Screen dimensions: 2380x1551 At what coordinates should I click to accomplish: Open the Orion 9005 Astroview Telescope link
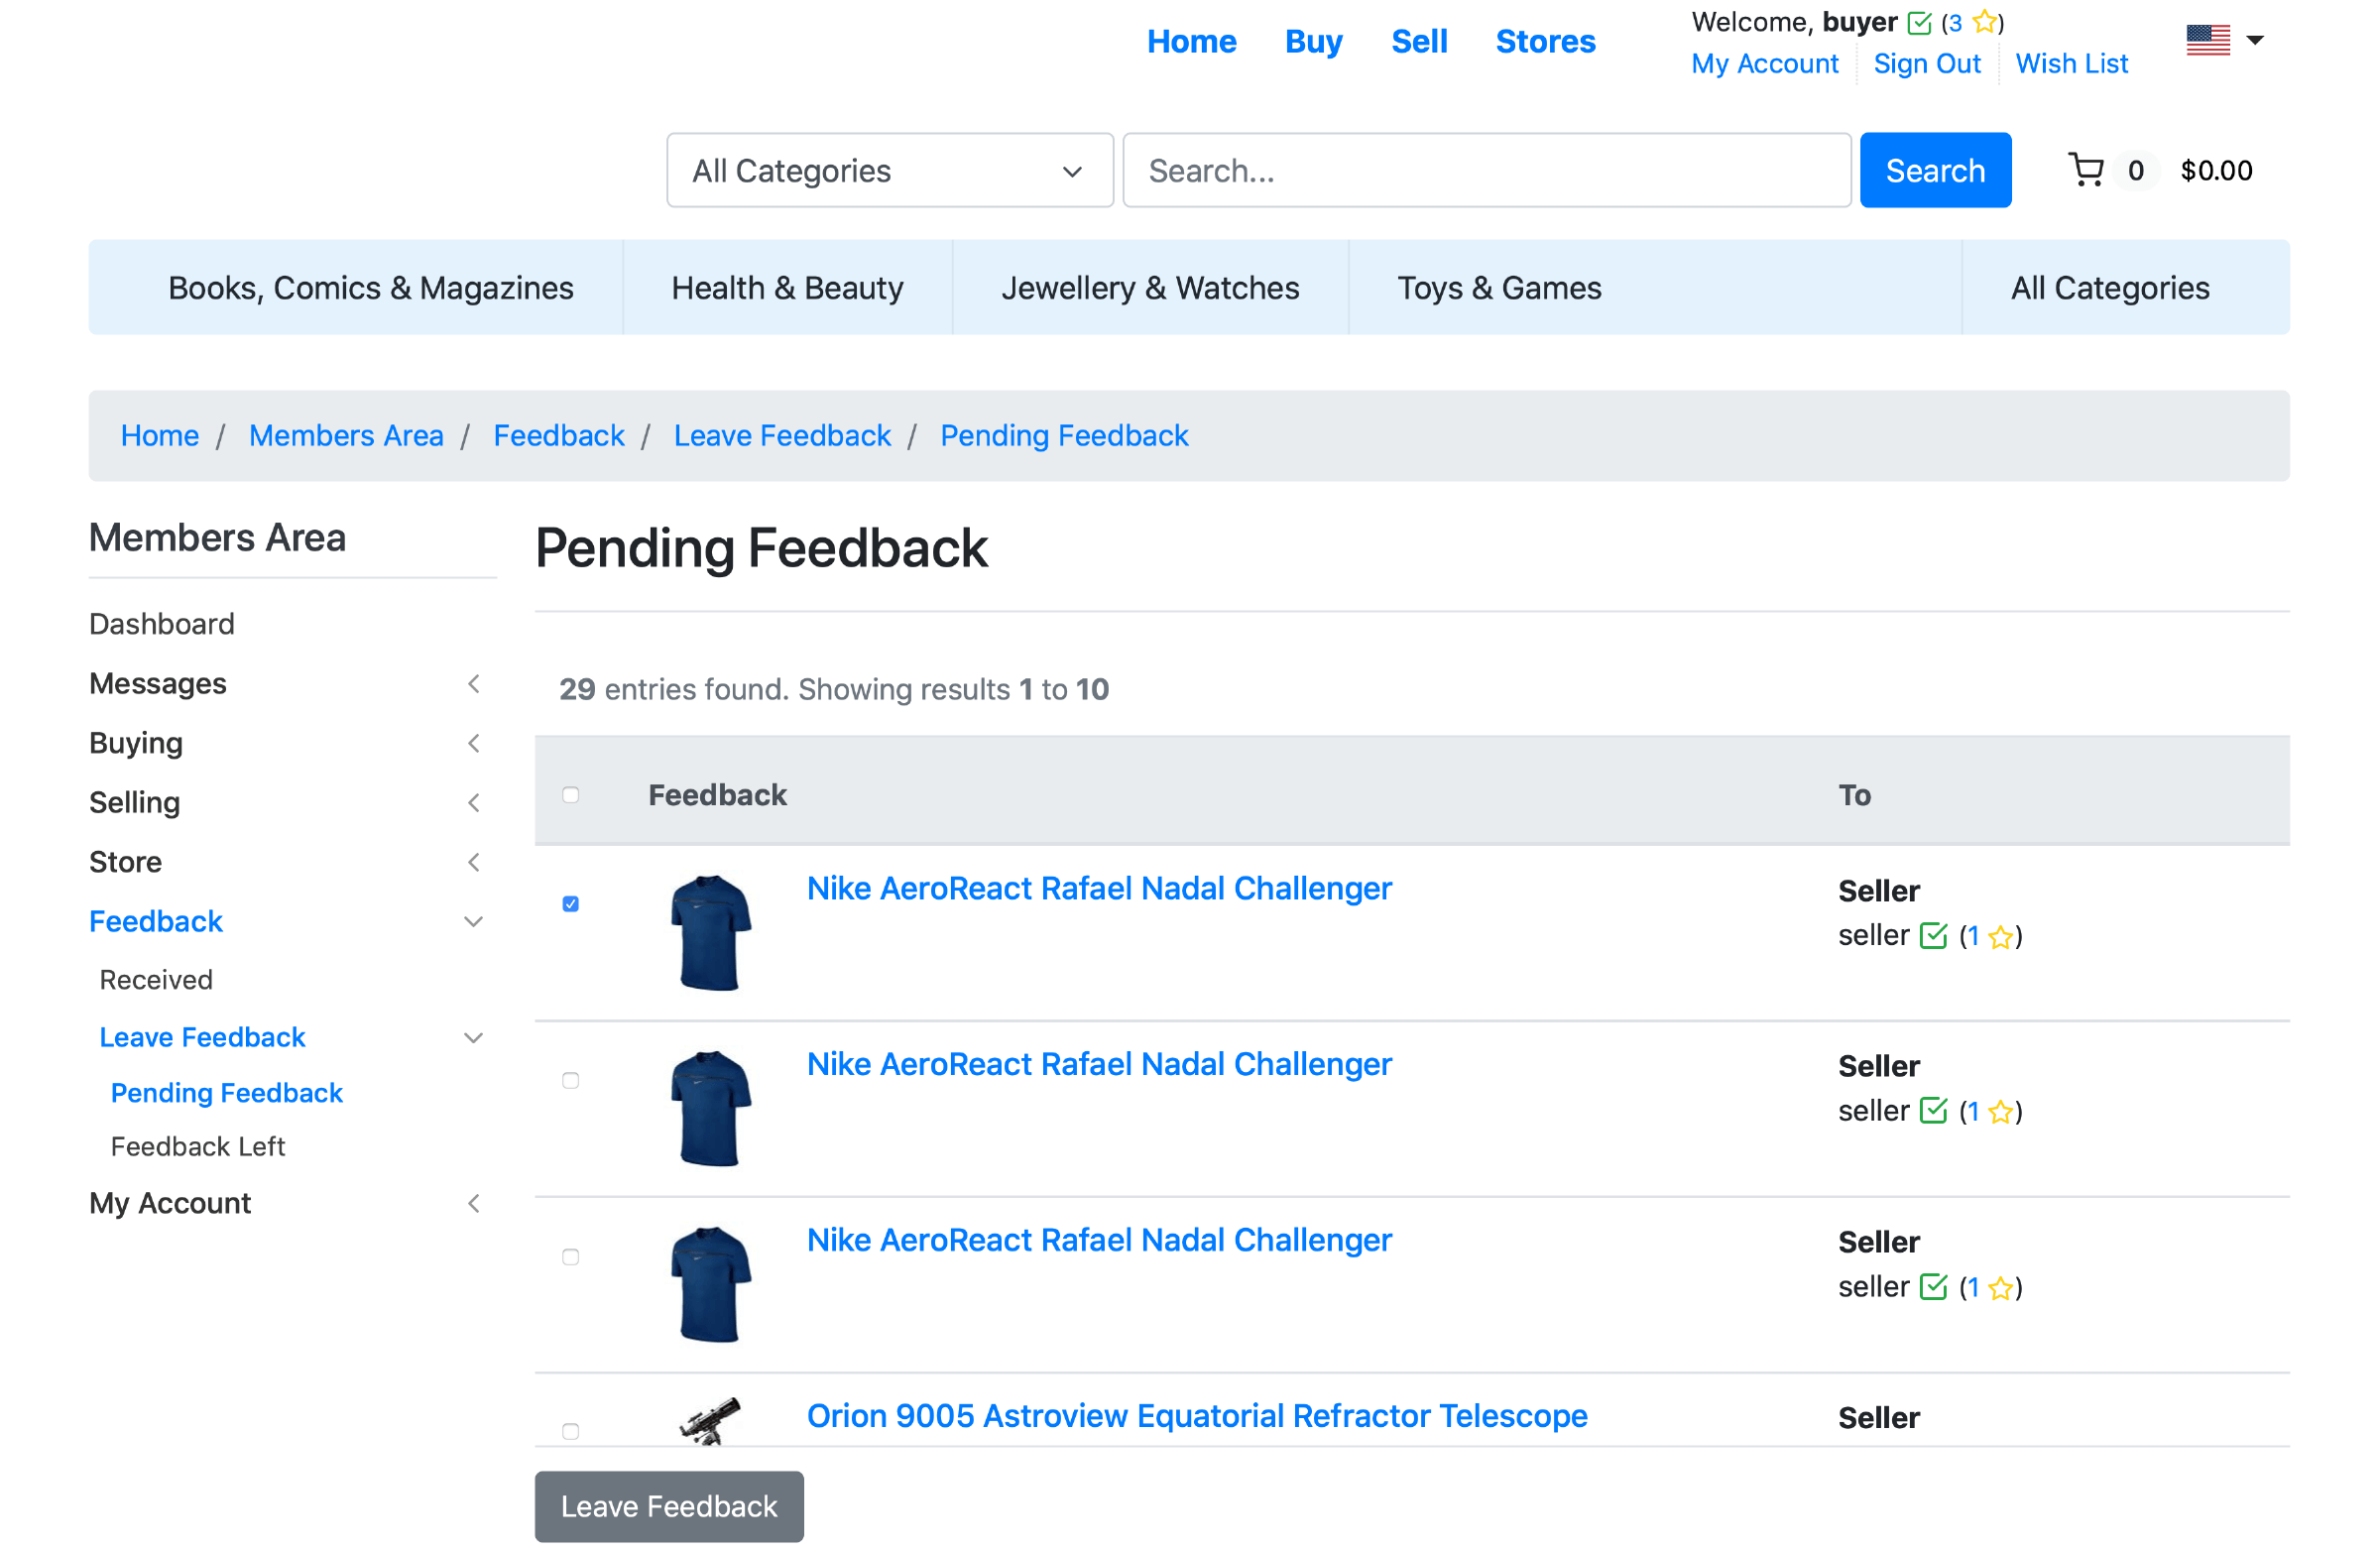click(1197, 1416)
